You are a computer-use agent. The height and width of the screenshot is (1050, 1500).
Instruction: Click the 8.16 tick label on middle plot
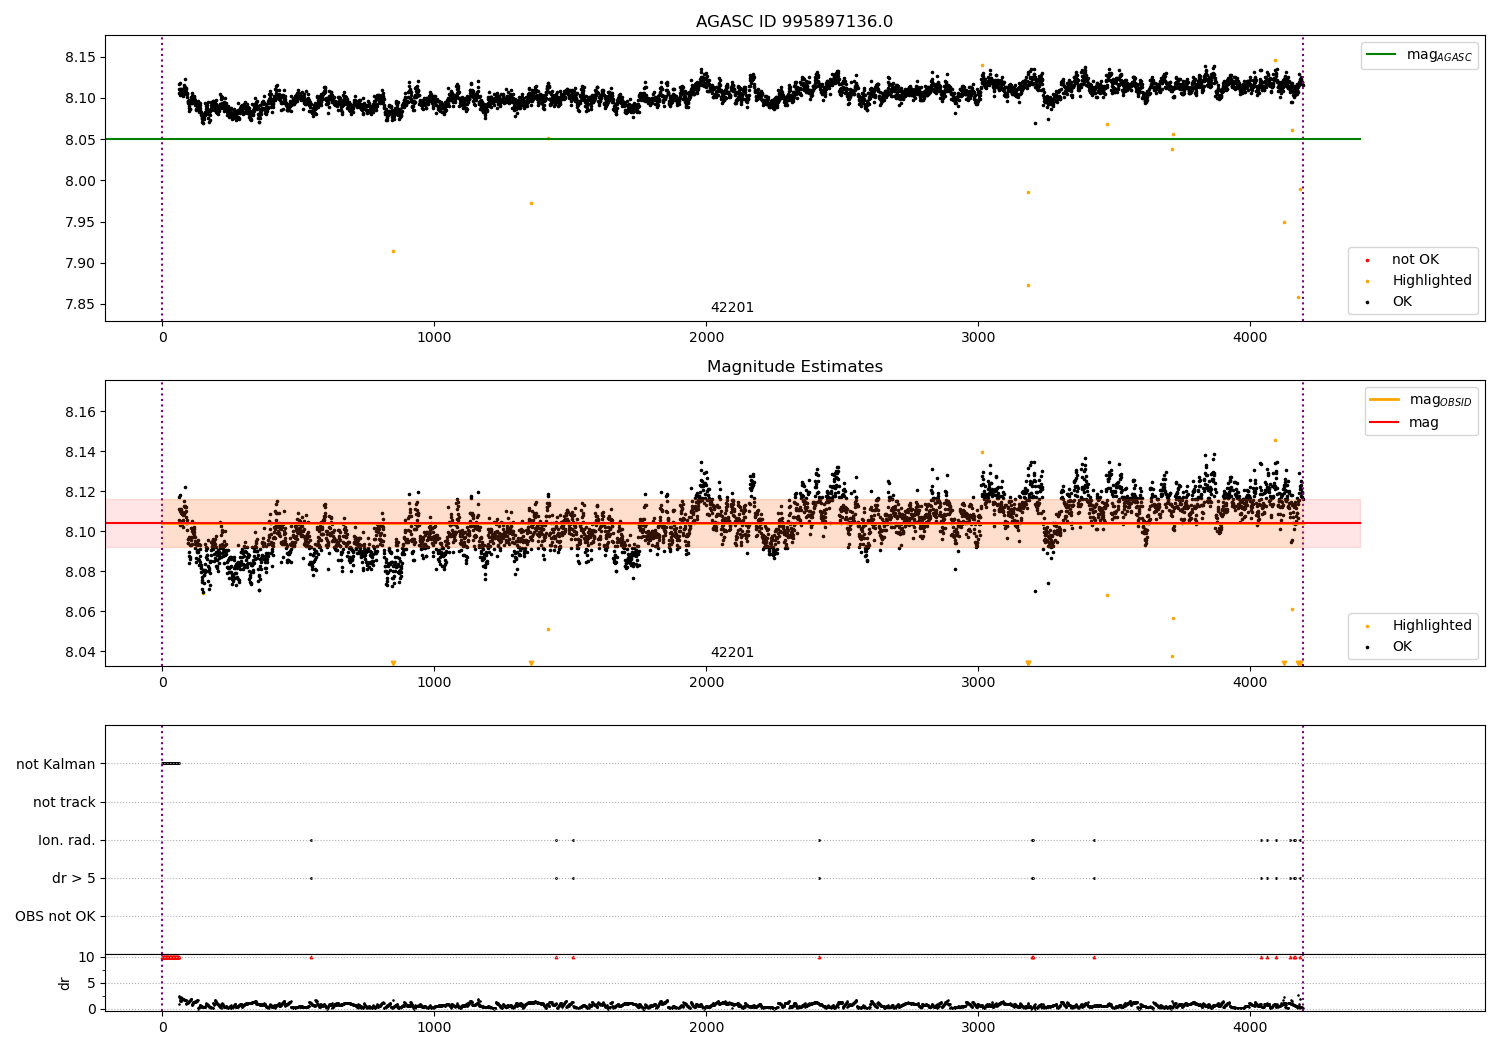(80, 412)
